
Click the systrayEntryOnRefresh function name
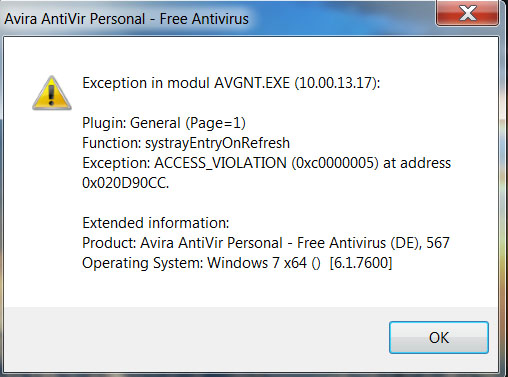pyautogui.click(x=217, y=143)
